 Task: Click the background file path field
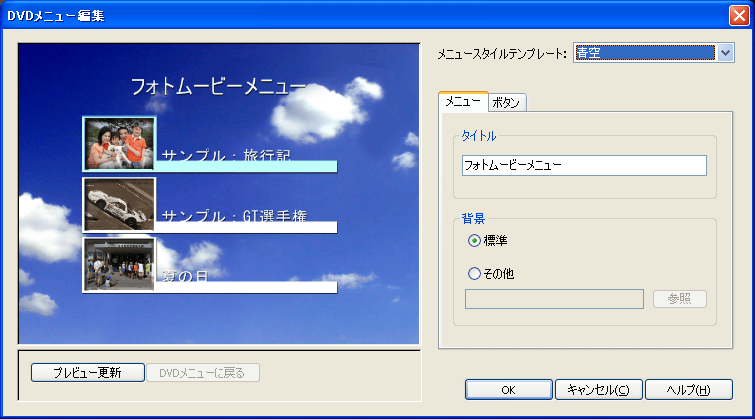tap(554, 299)
